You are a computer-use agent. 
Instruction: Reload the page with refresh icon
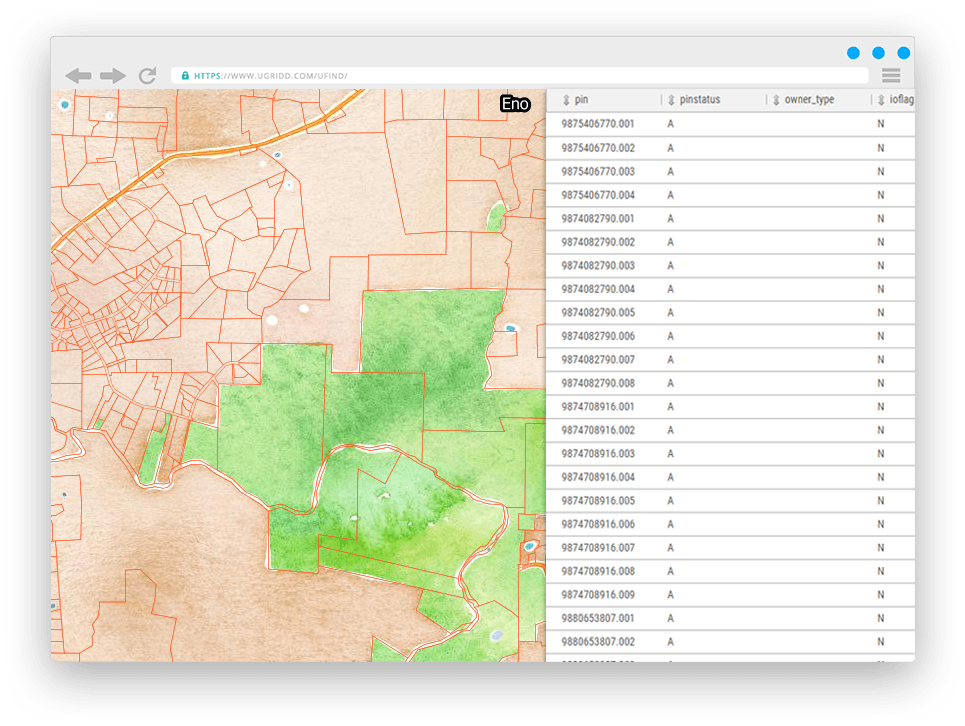point(147,76)
